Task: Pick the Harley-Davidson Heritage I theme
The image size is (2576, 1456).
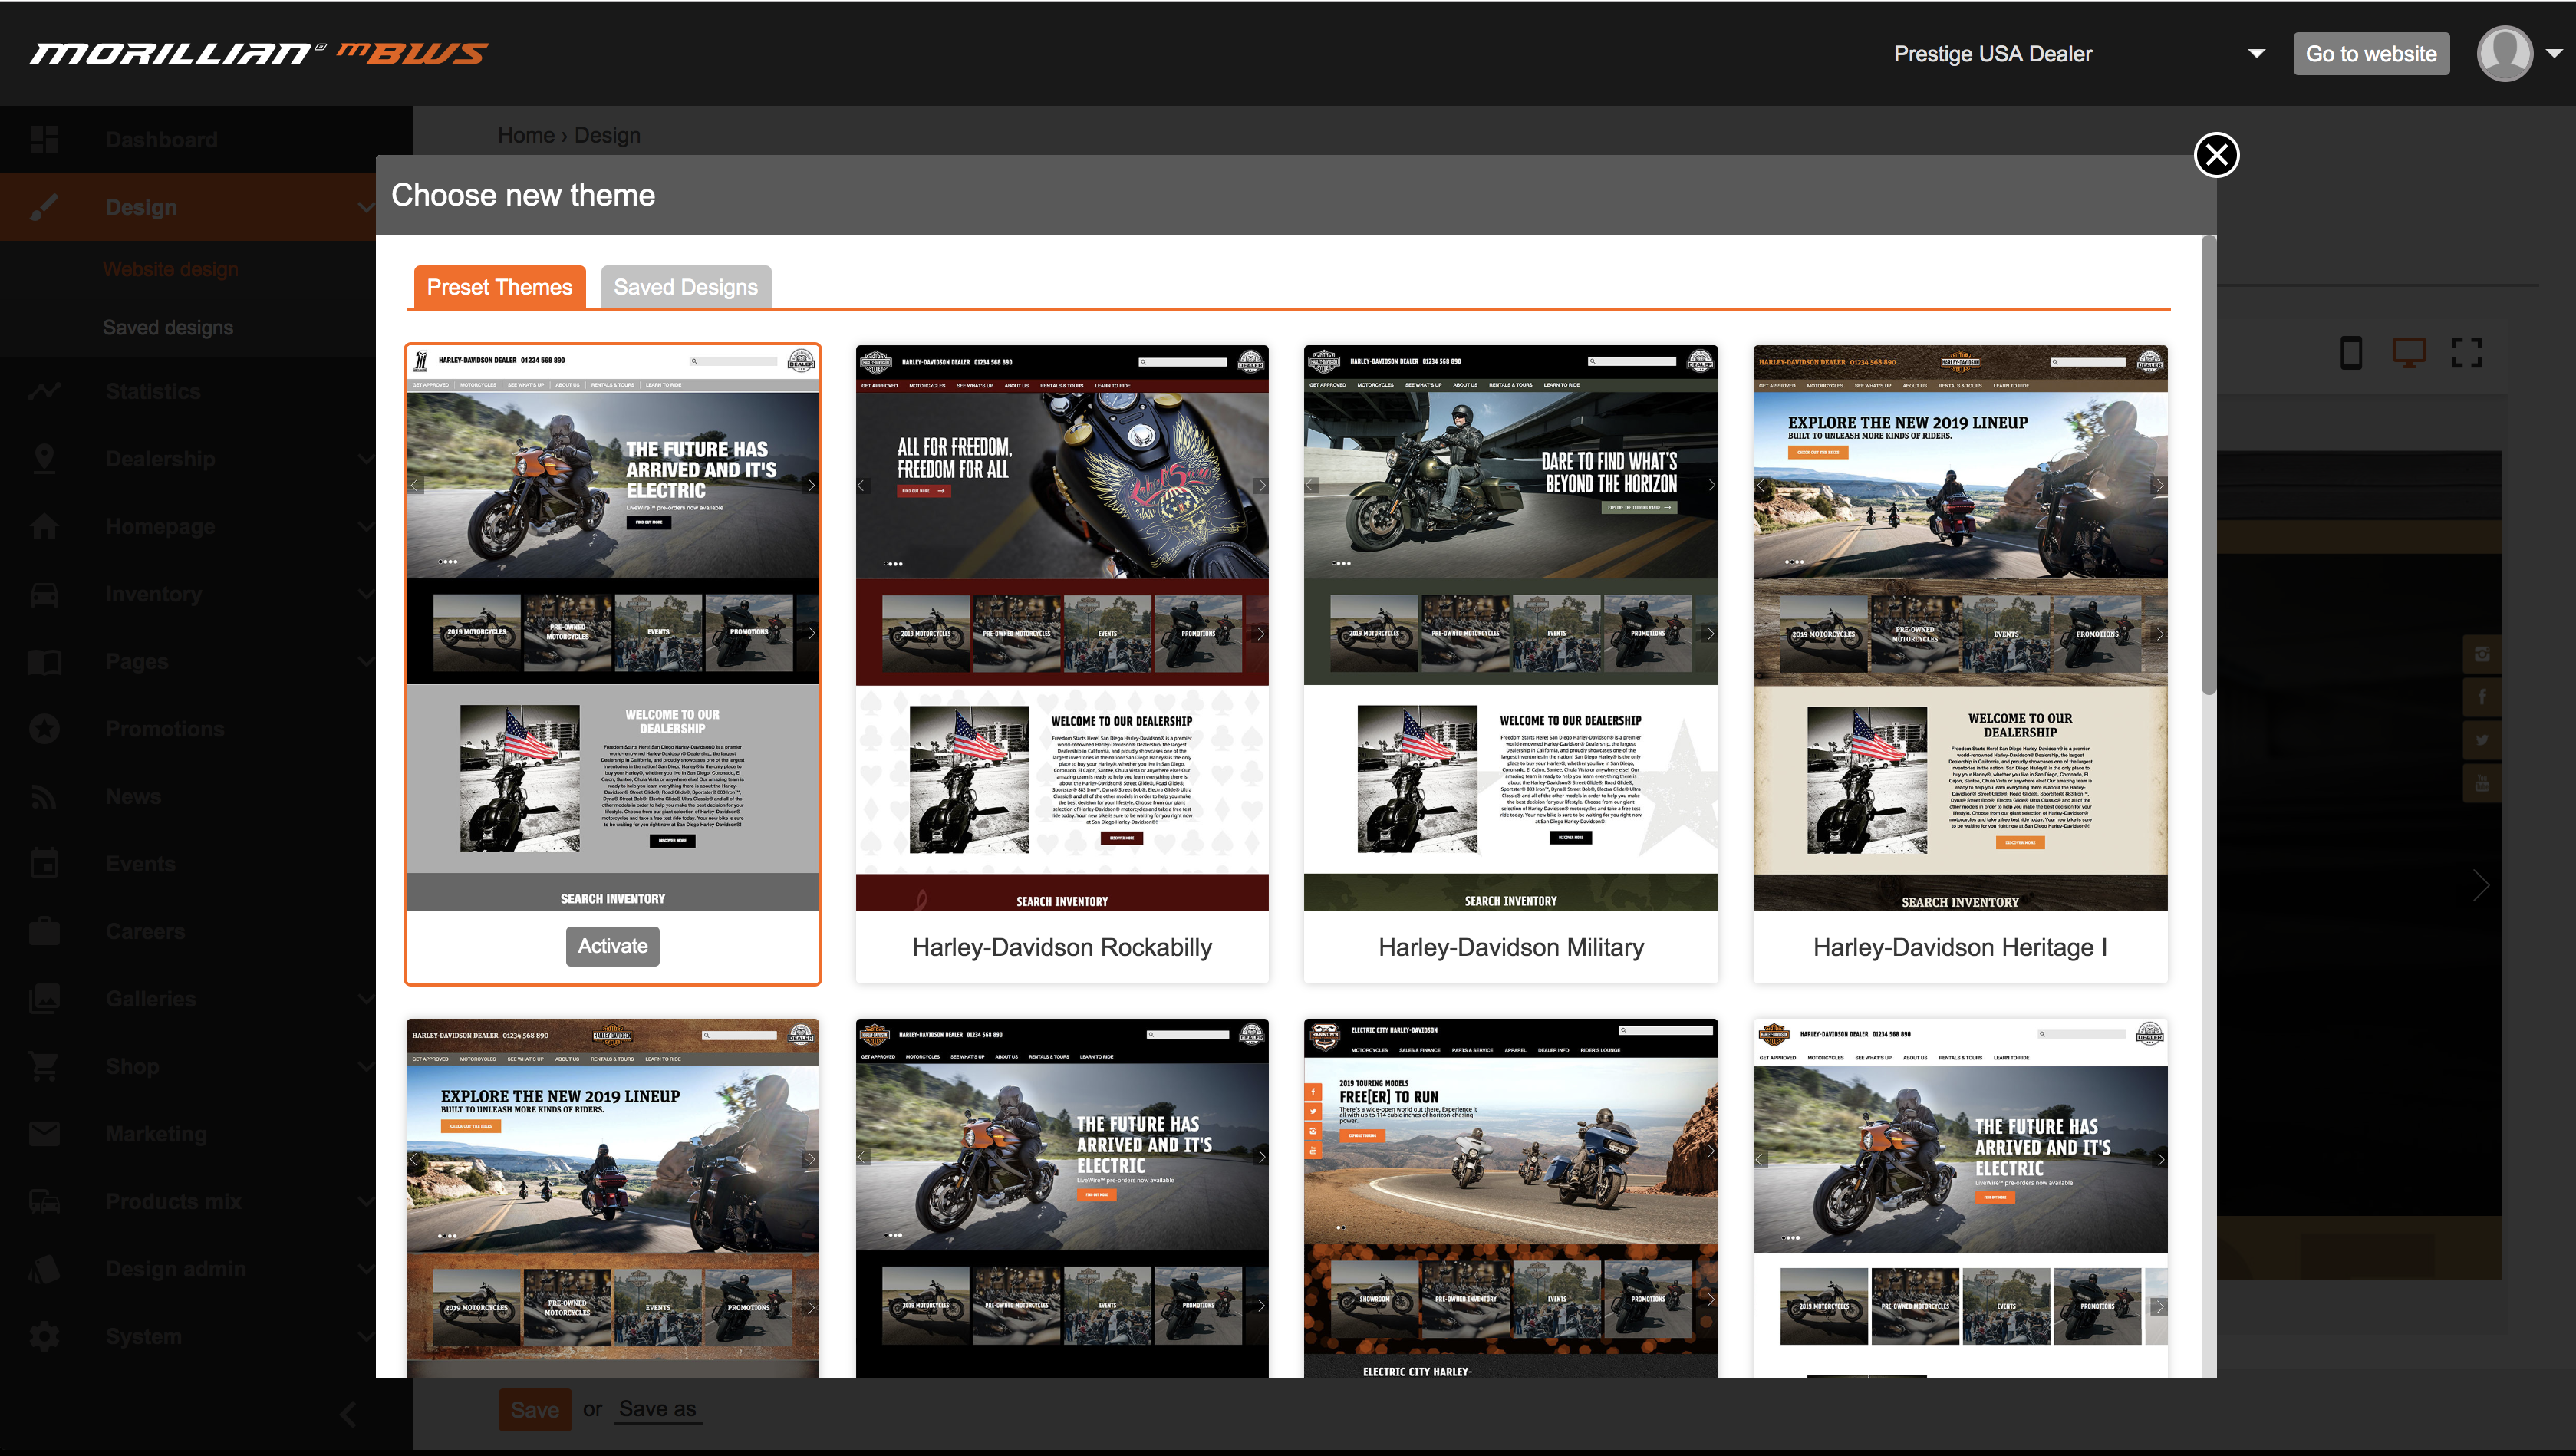Action: 1959,628
